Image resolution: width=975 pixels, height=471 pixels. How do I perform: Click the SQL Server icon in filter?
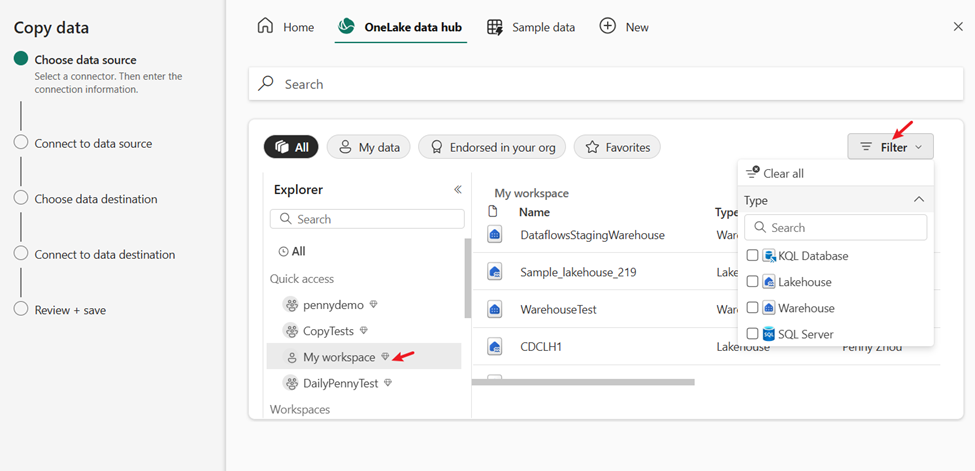tap(769, 334)
